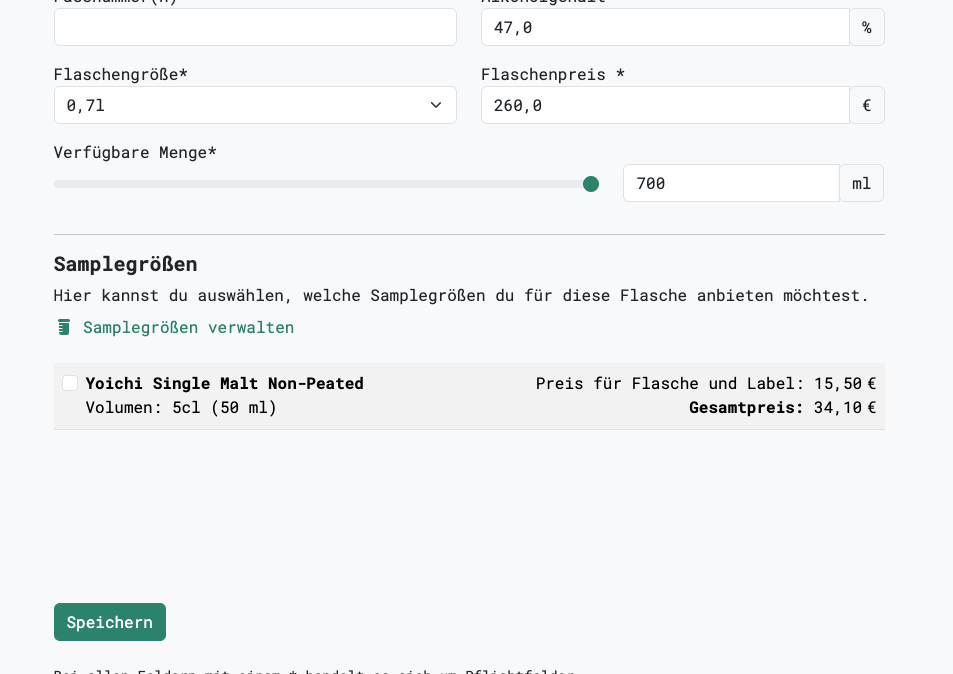Screen dimensions: 953x674
Task: Click the quantity input showing 700
Action: (730, 183)
